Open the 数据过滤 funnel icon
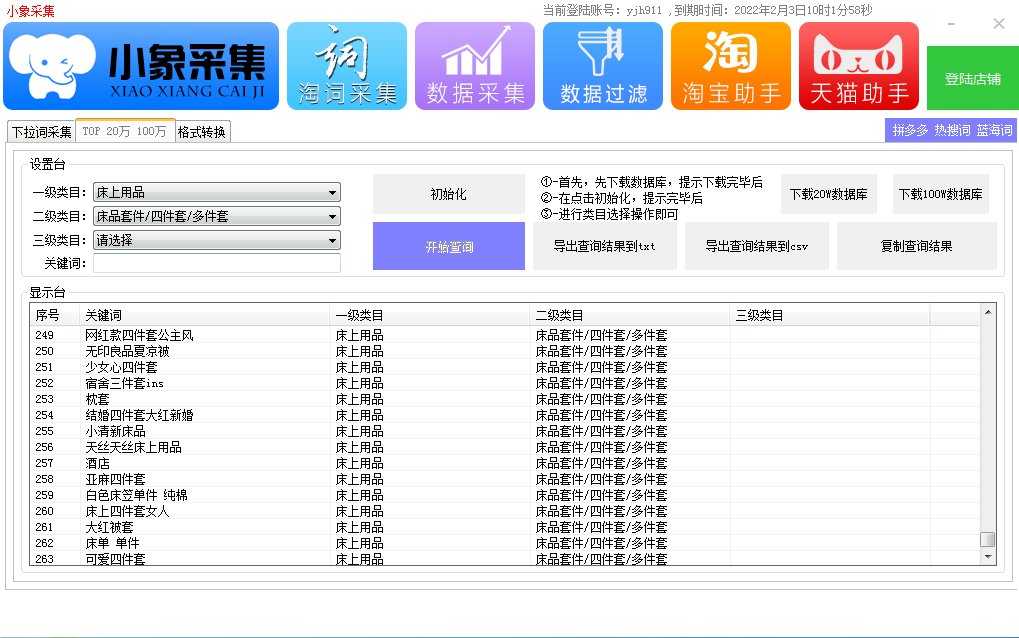The width and height of the screenshot is (1019, 638). [x=602, y=66]
